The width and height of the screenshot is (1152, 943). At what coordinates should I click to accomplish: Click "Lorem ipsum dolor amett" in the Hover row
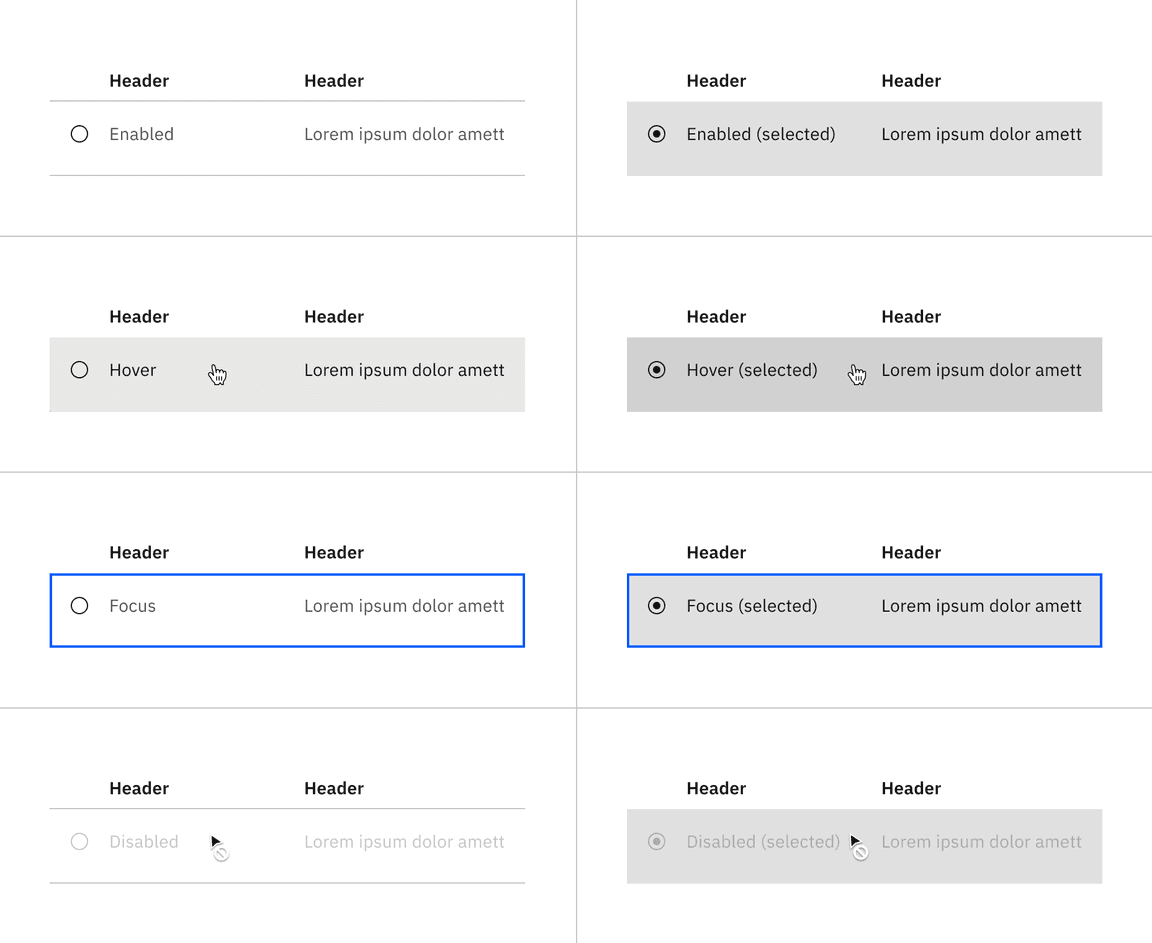pyautogui.click(x=404, y=370)
